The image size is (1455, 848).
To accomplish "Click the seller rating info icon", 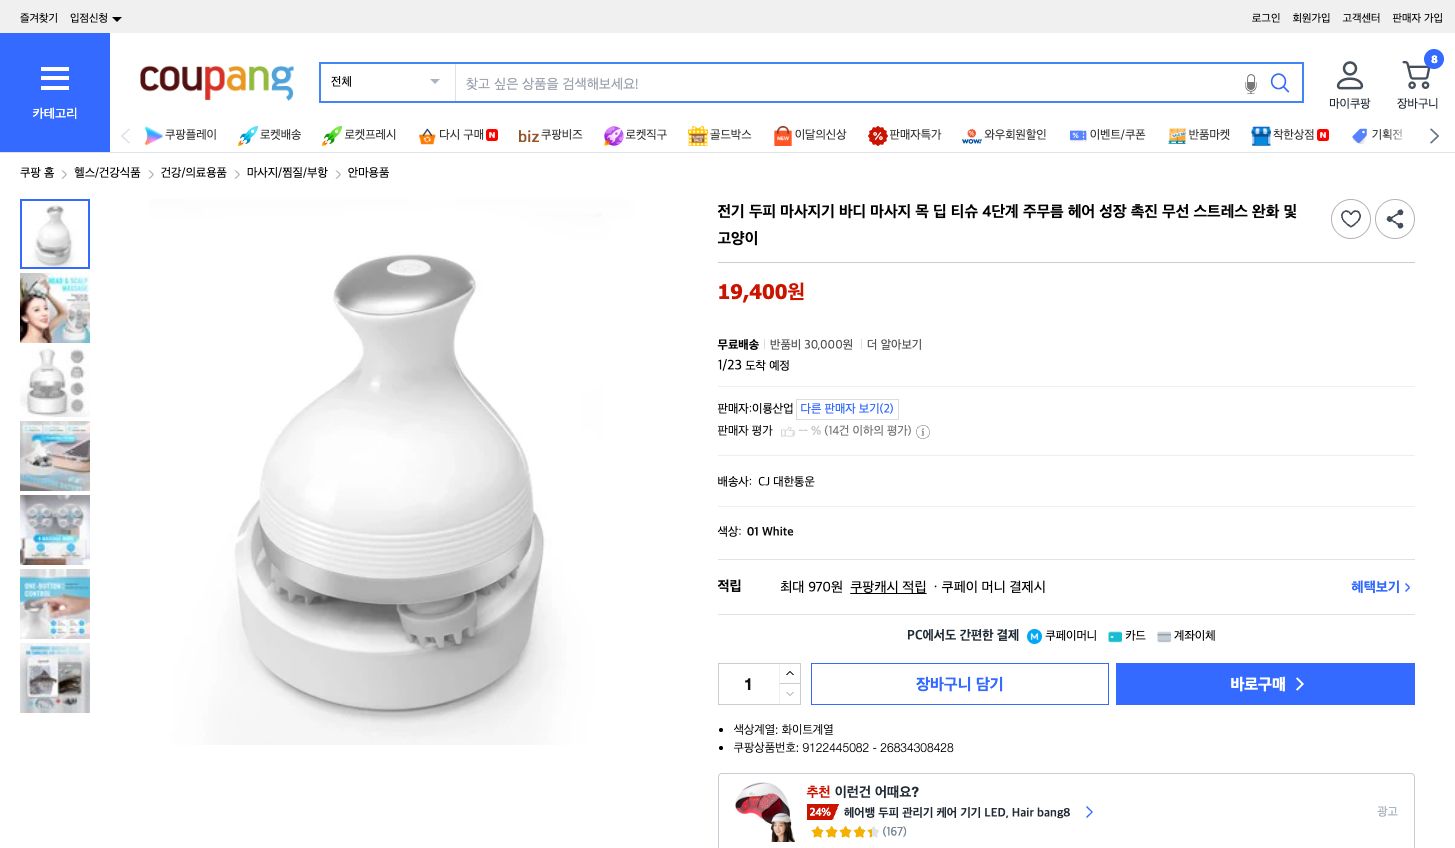I will pyautogui.click(x=922, y=432).
